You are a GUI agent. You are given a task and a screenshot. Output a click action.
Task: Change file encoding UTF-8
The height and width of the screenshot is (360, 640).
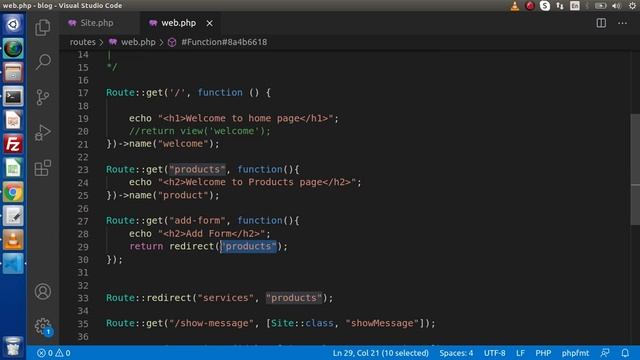point(495,353)
